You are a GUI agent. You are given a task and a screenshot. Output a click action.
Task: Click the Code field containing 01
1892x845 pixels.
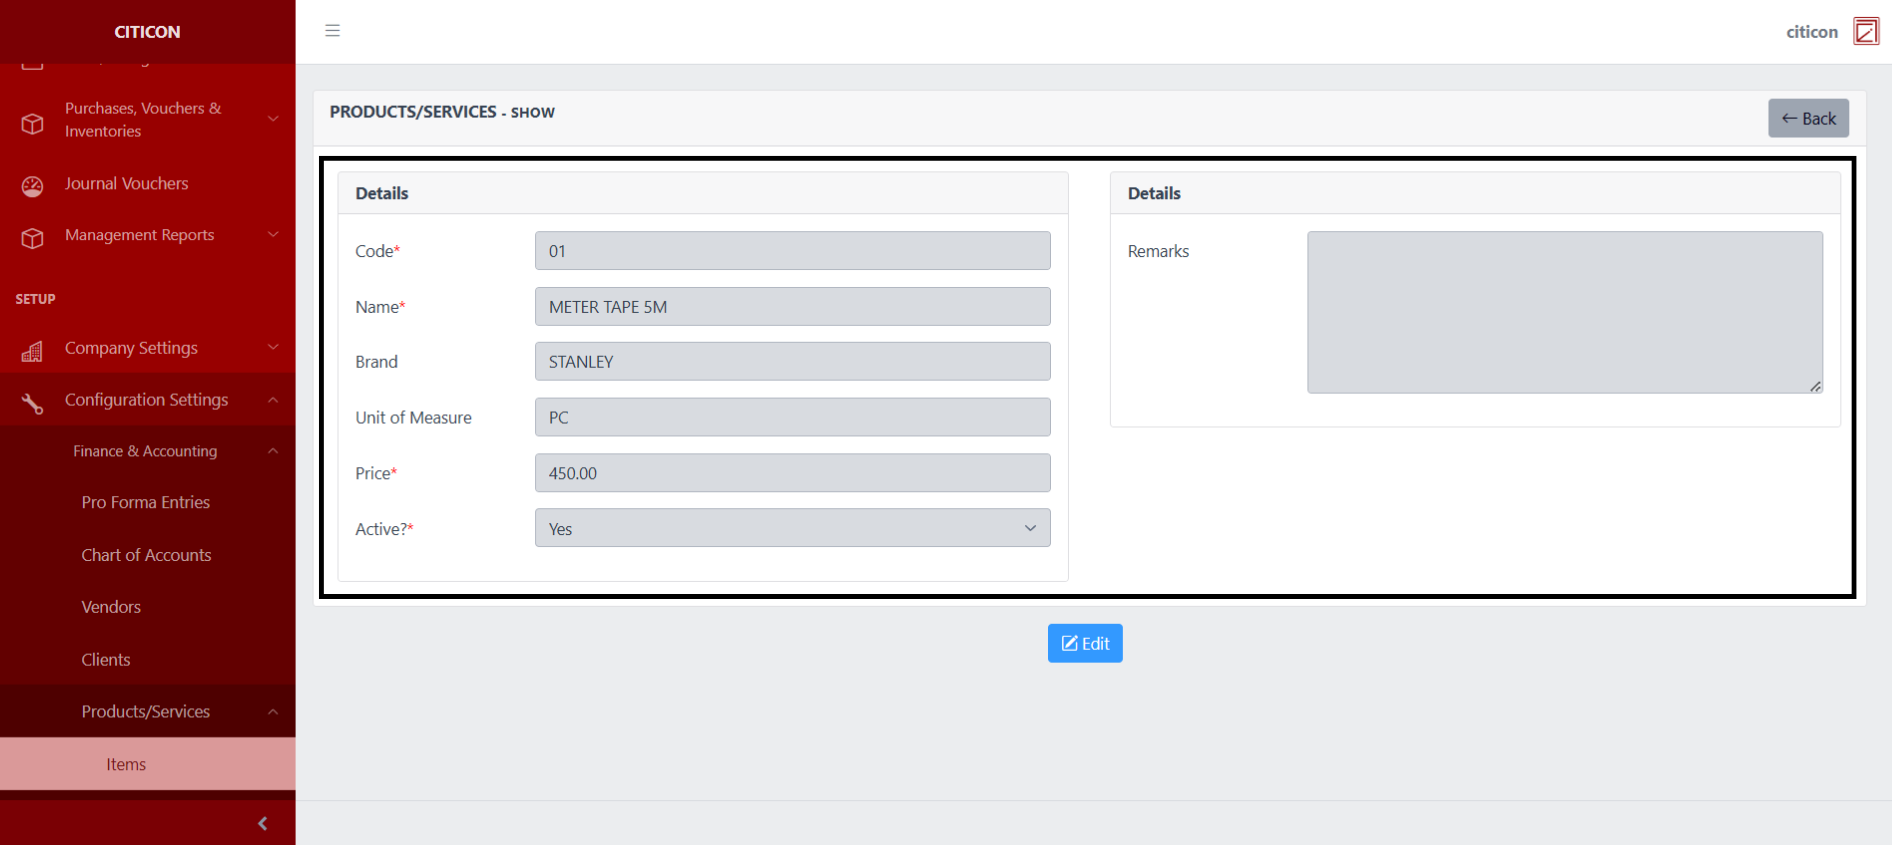(793, 251)
